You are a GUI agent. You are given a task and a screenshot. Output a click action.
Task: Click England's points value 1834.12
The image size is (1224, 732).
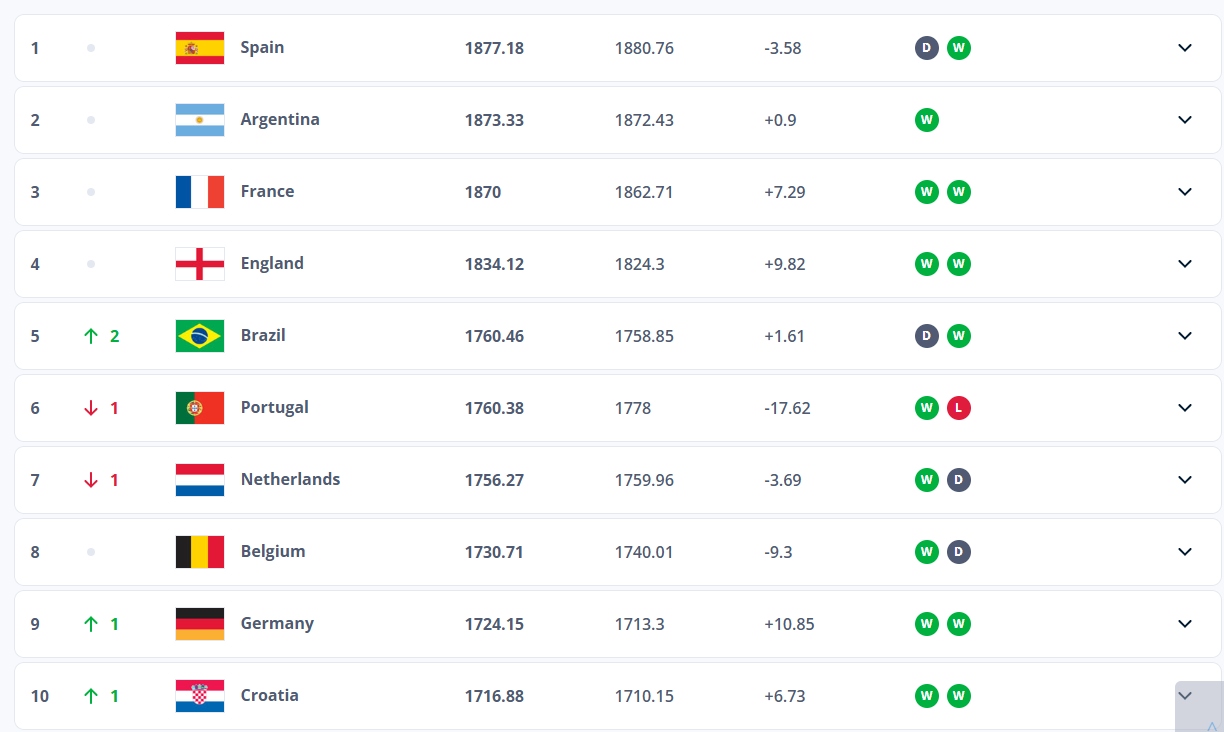[494, 263]
